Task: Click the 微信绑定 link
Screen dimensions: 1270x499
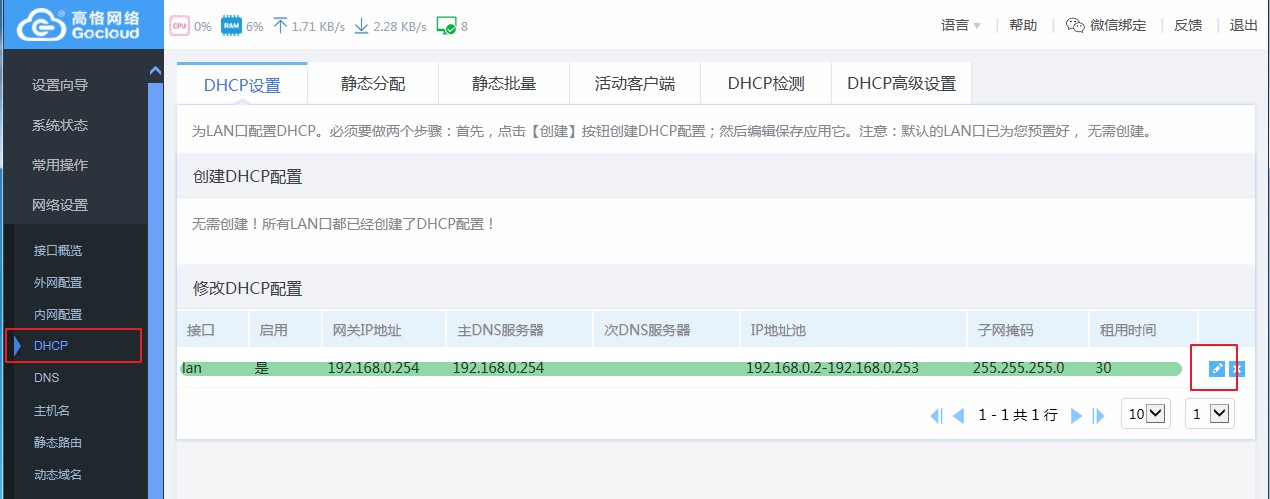Action: point(1119,26)
